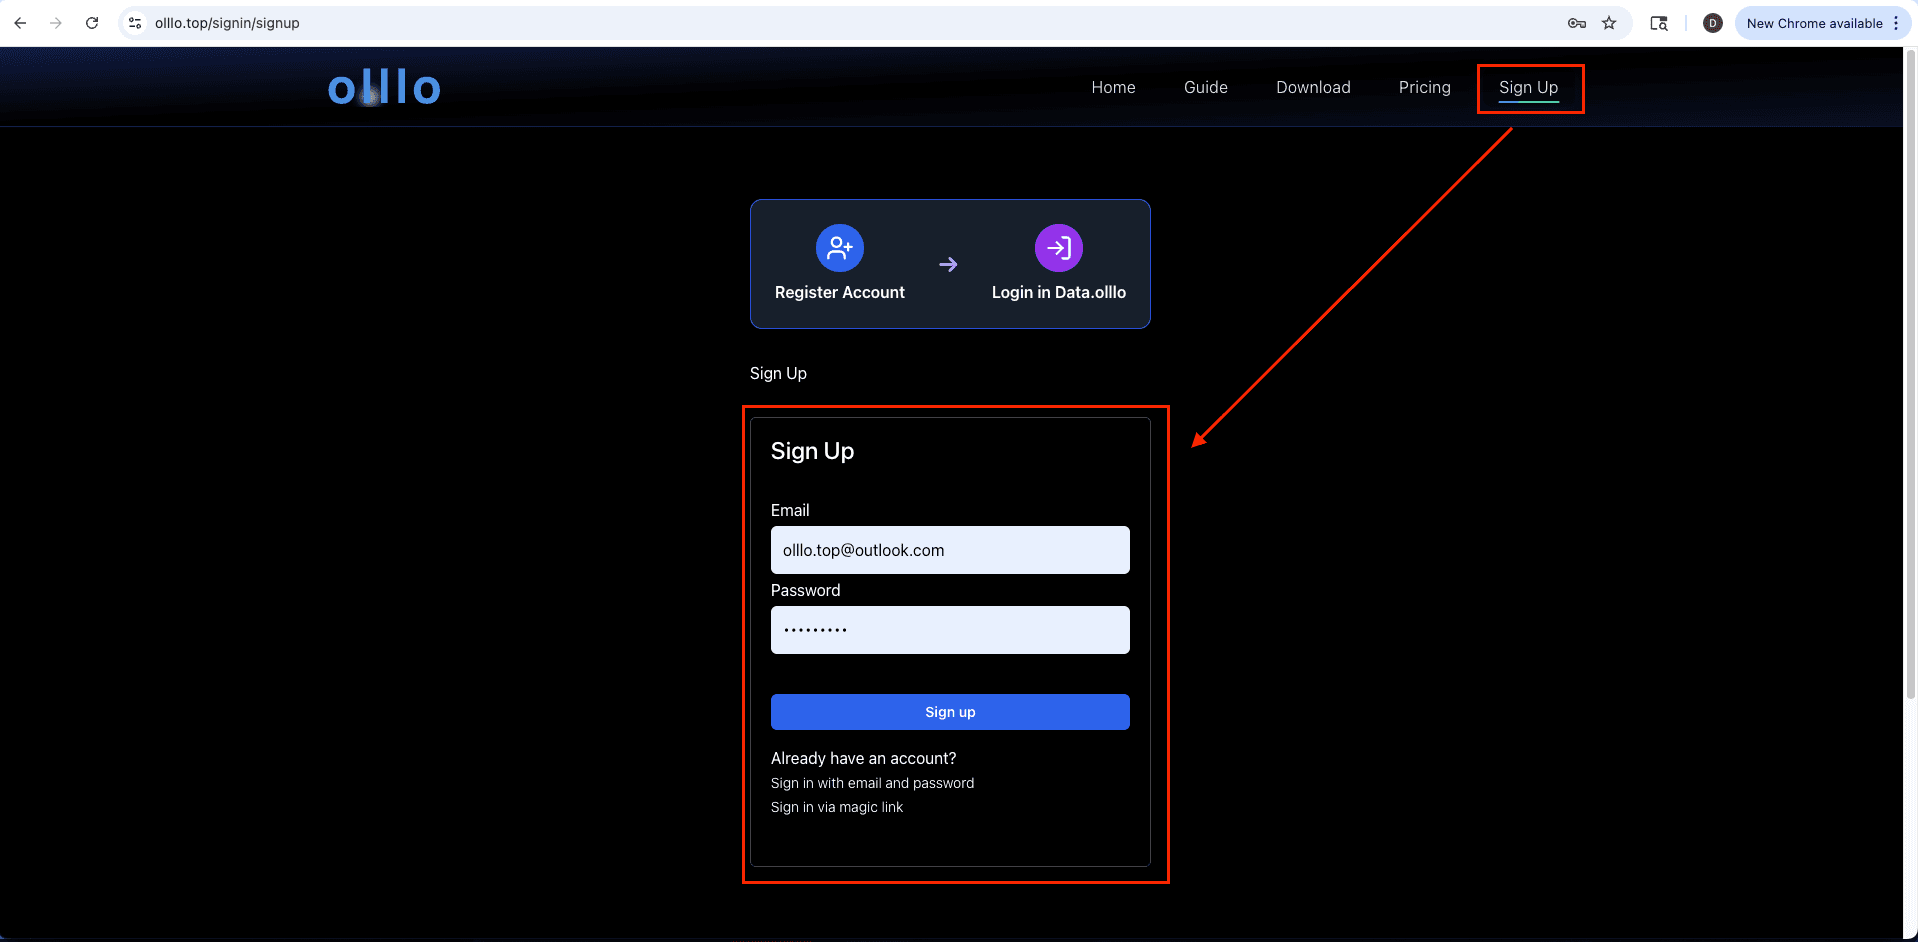Open the search with Google Lens icon
1918x942 pixels.
tap(1659, 22)
